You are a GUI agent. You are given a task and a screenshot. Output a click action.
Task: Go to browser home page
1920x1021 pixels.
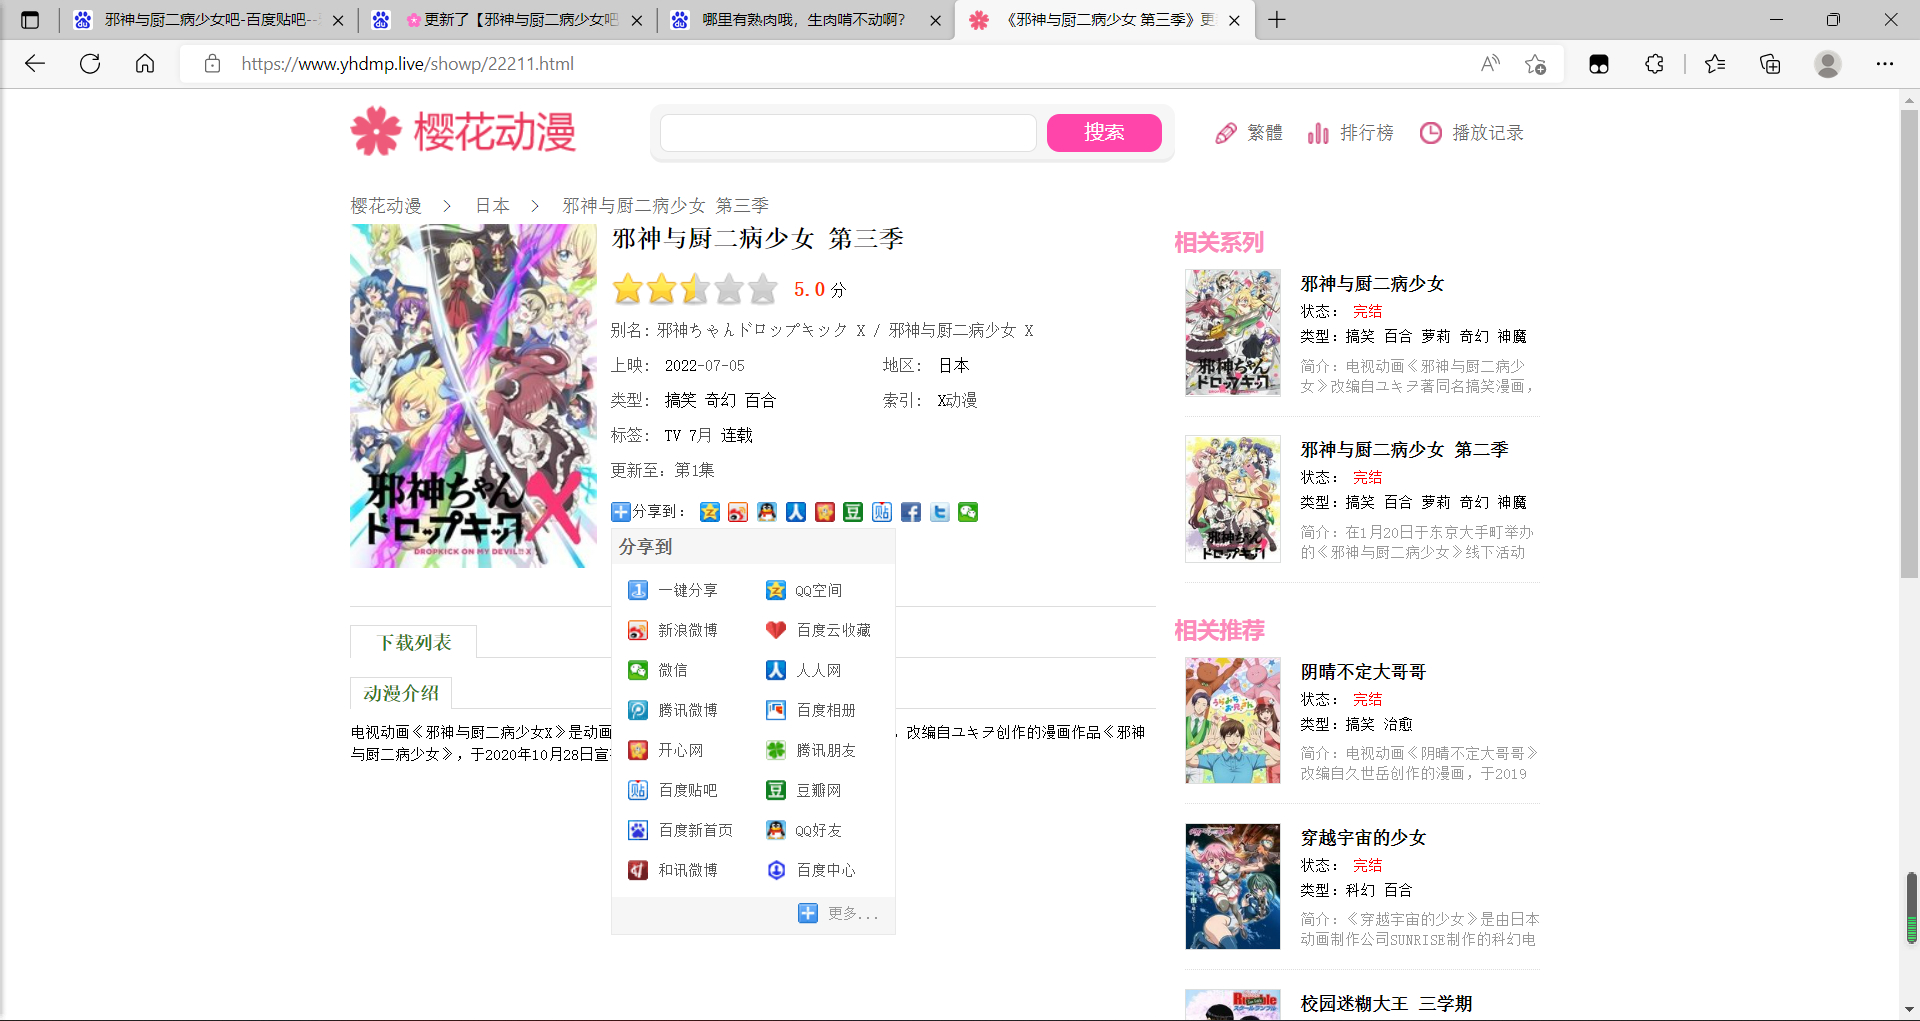[145, 64]
